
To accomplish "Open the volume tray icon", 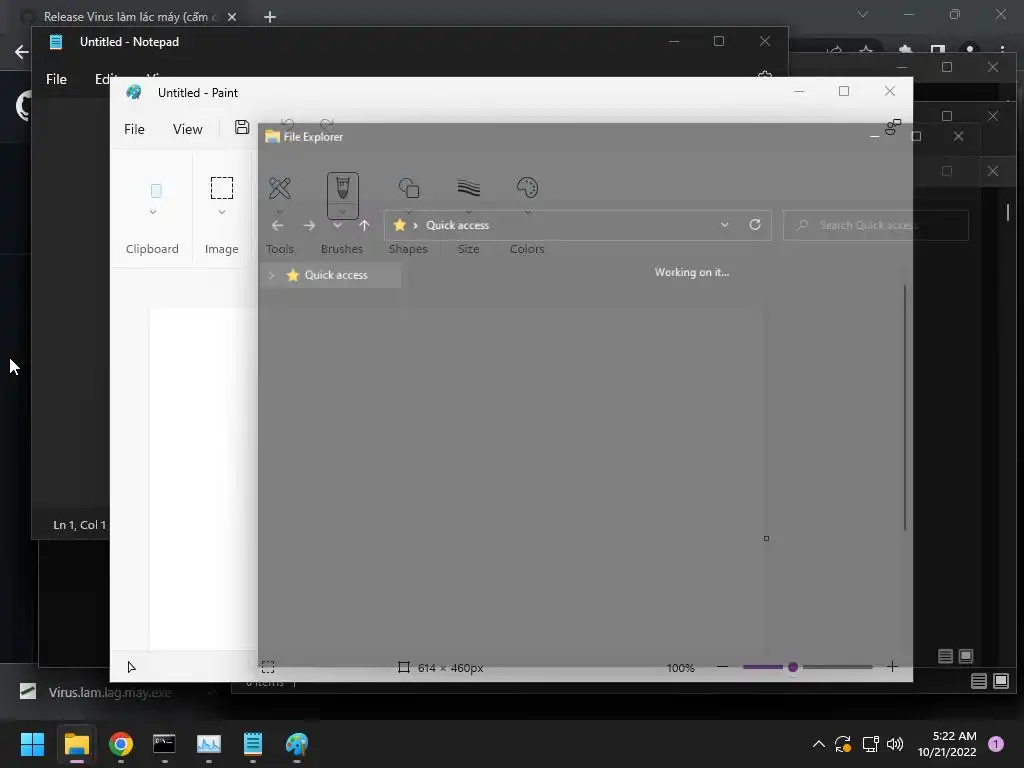I will (895, 744).
